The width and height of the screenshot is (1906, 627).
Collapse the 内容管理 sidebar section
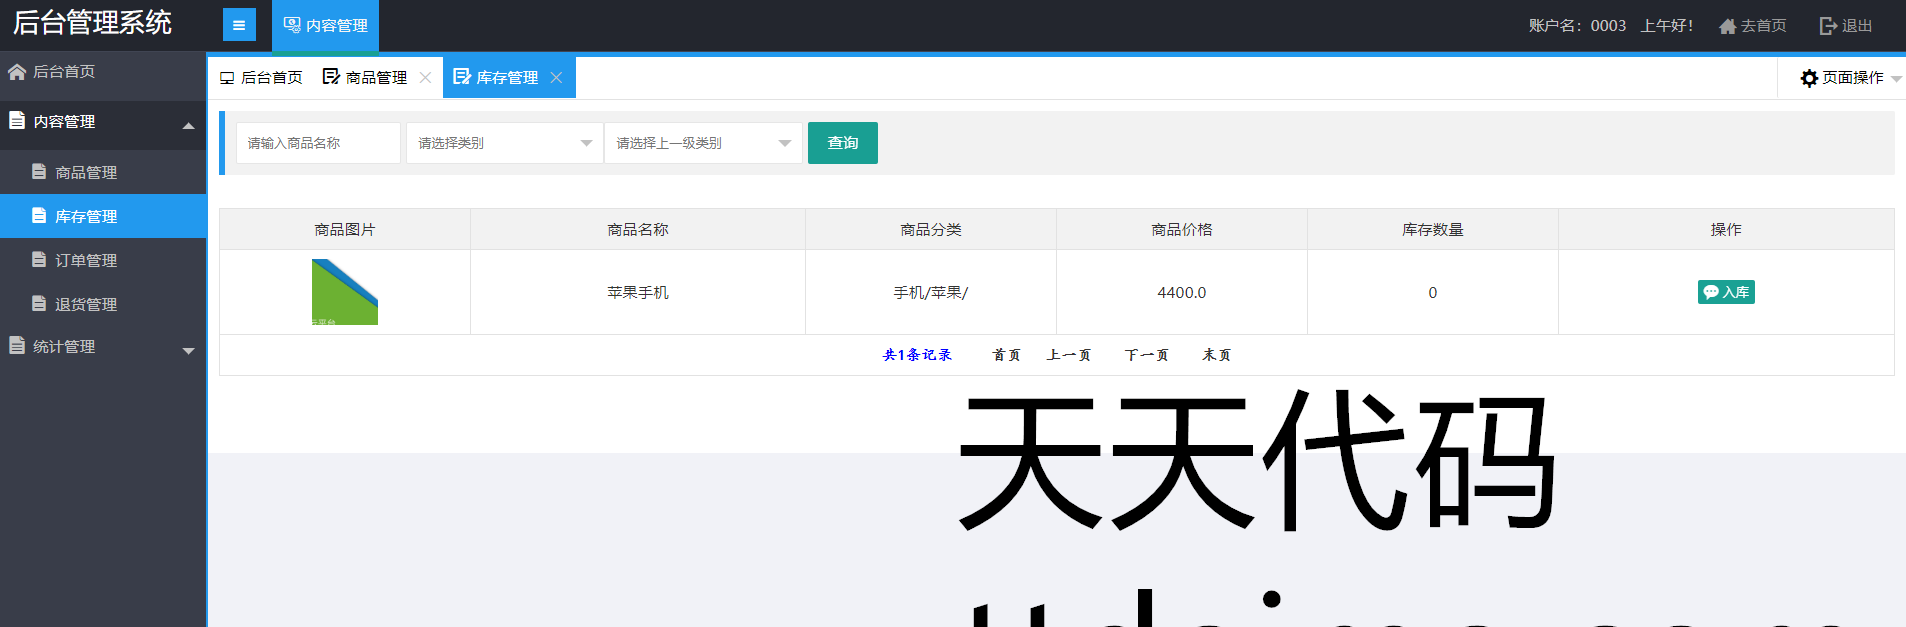point(188,125)
